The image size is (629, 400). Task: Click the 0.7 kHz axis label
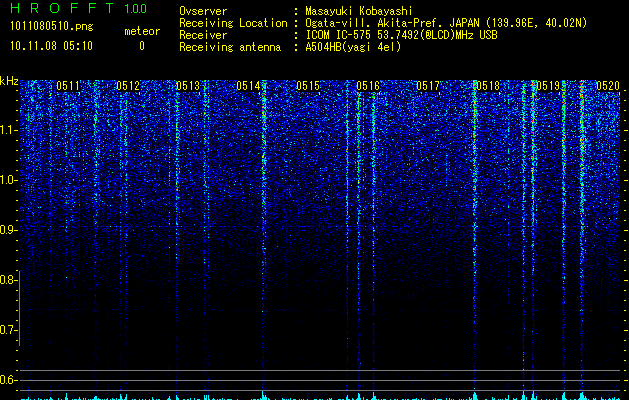coord(8,330)
